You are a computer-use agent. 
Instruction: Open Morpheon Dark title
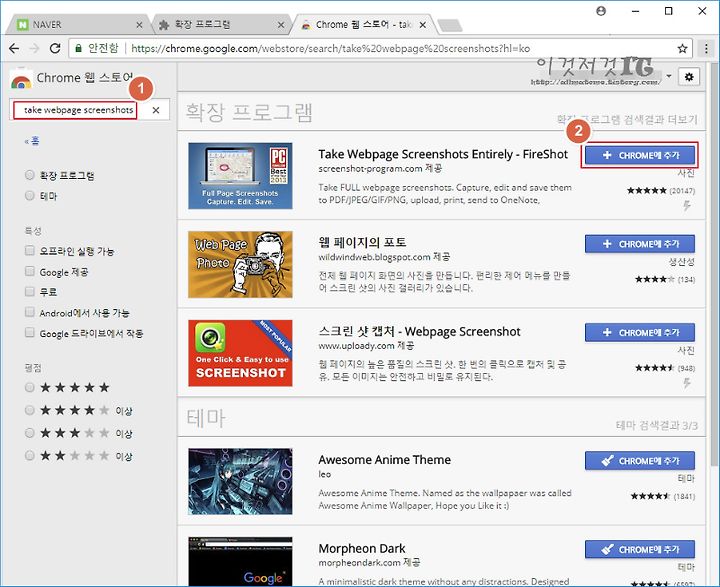tap(362, 548)
